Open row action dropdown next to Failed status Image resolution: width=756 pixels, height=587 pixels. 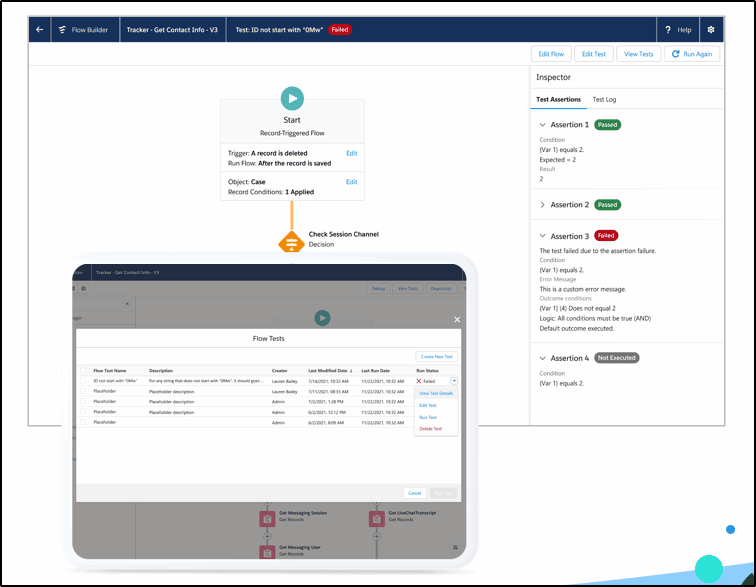click(454, 381)
